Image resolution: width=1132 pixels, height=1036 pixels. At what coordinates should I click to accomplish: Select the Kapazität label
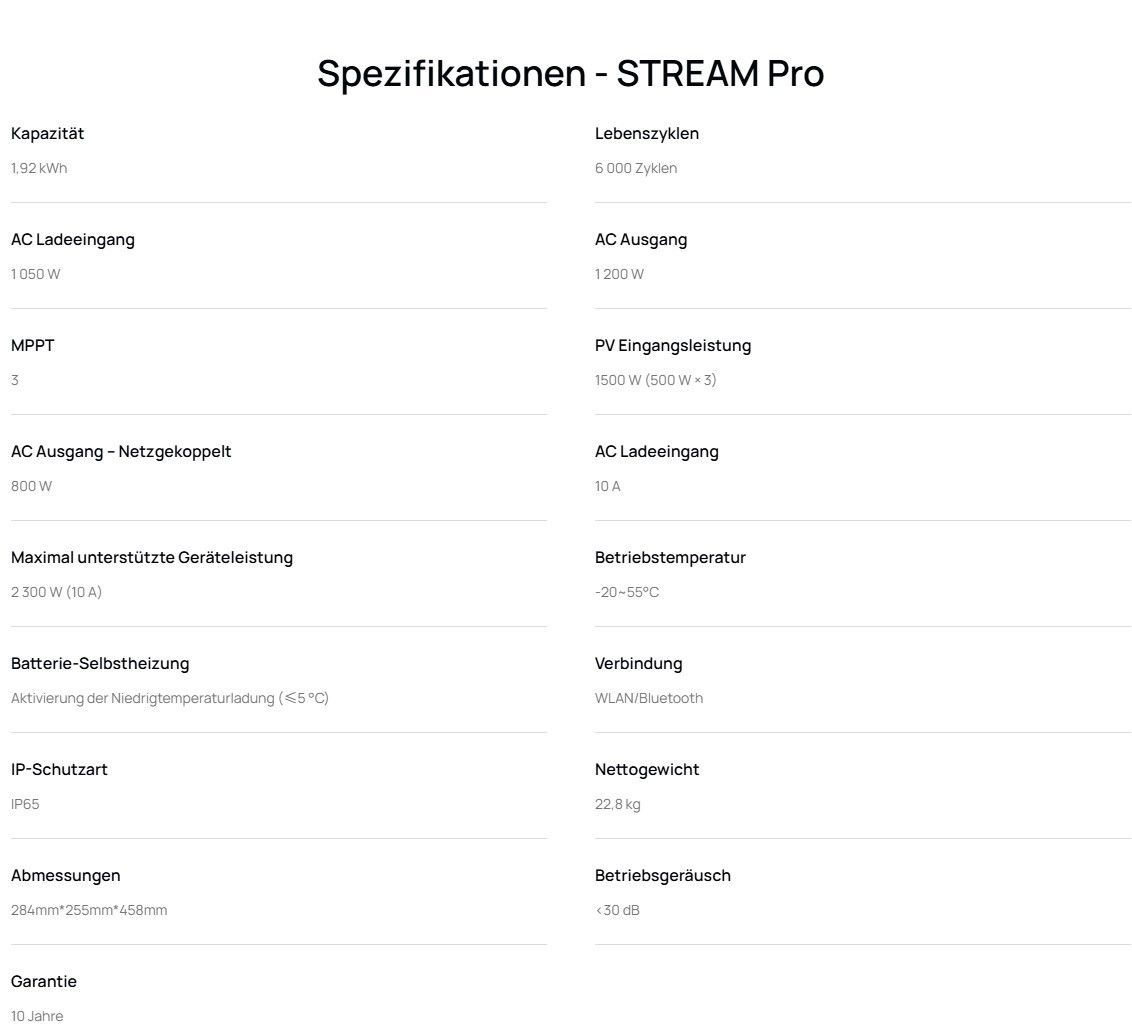point(48,133)
